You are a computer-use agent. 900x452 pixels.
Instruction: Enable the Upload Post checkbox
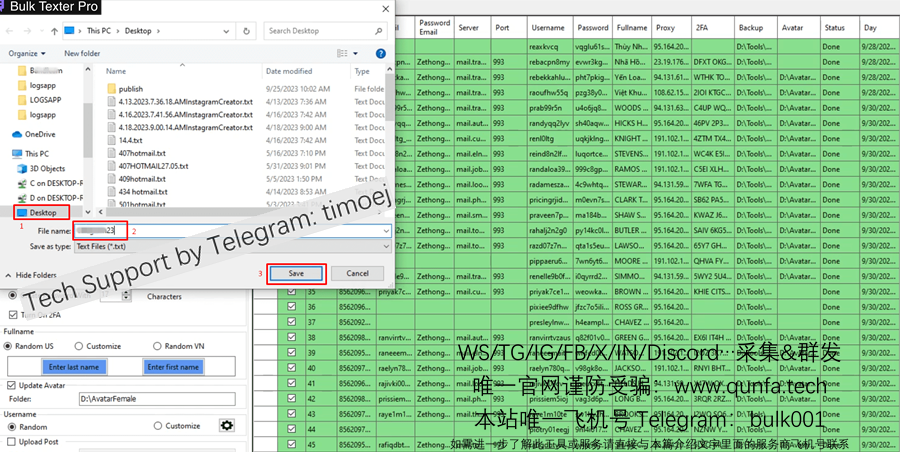pyautogui.click(x=11, y=442)
